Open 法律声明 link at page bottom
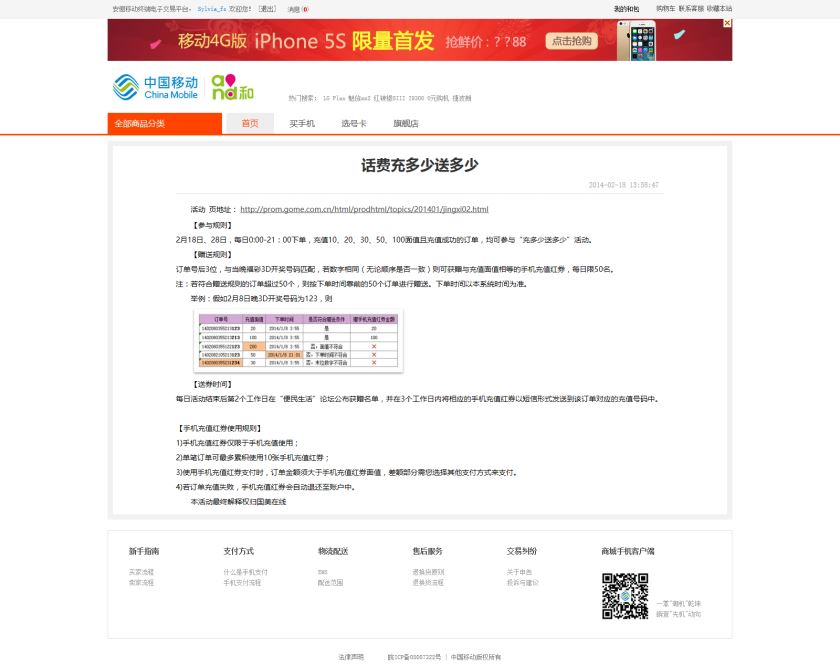The height and width of the screenshot is (666, 840). (351, 657)
